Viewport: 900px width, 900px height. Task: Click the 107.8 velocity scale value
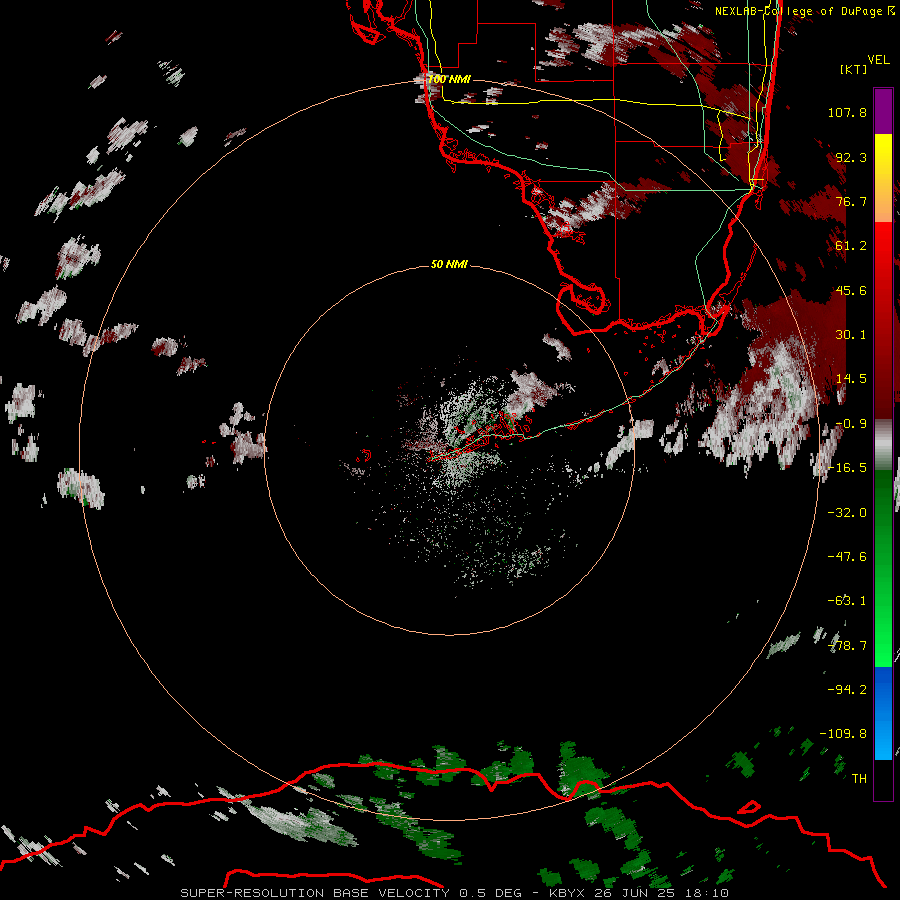(847, 112)
